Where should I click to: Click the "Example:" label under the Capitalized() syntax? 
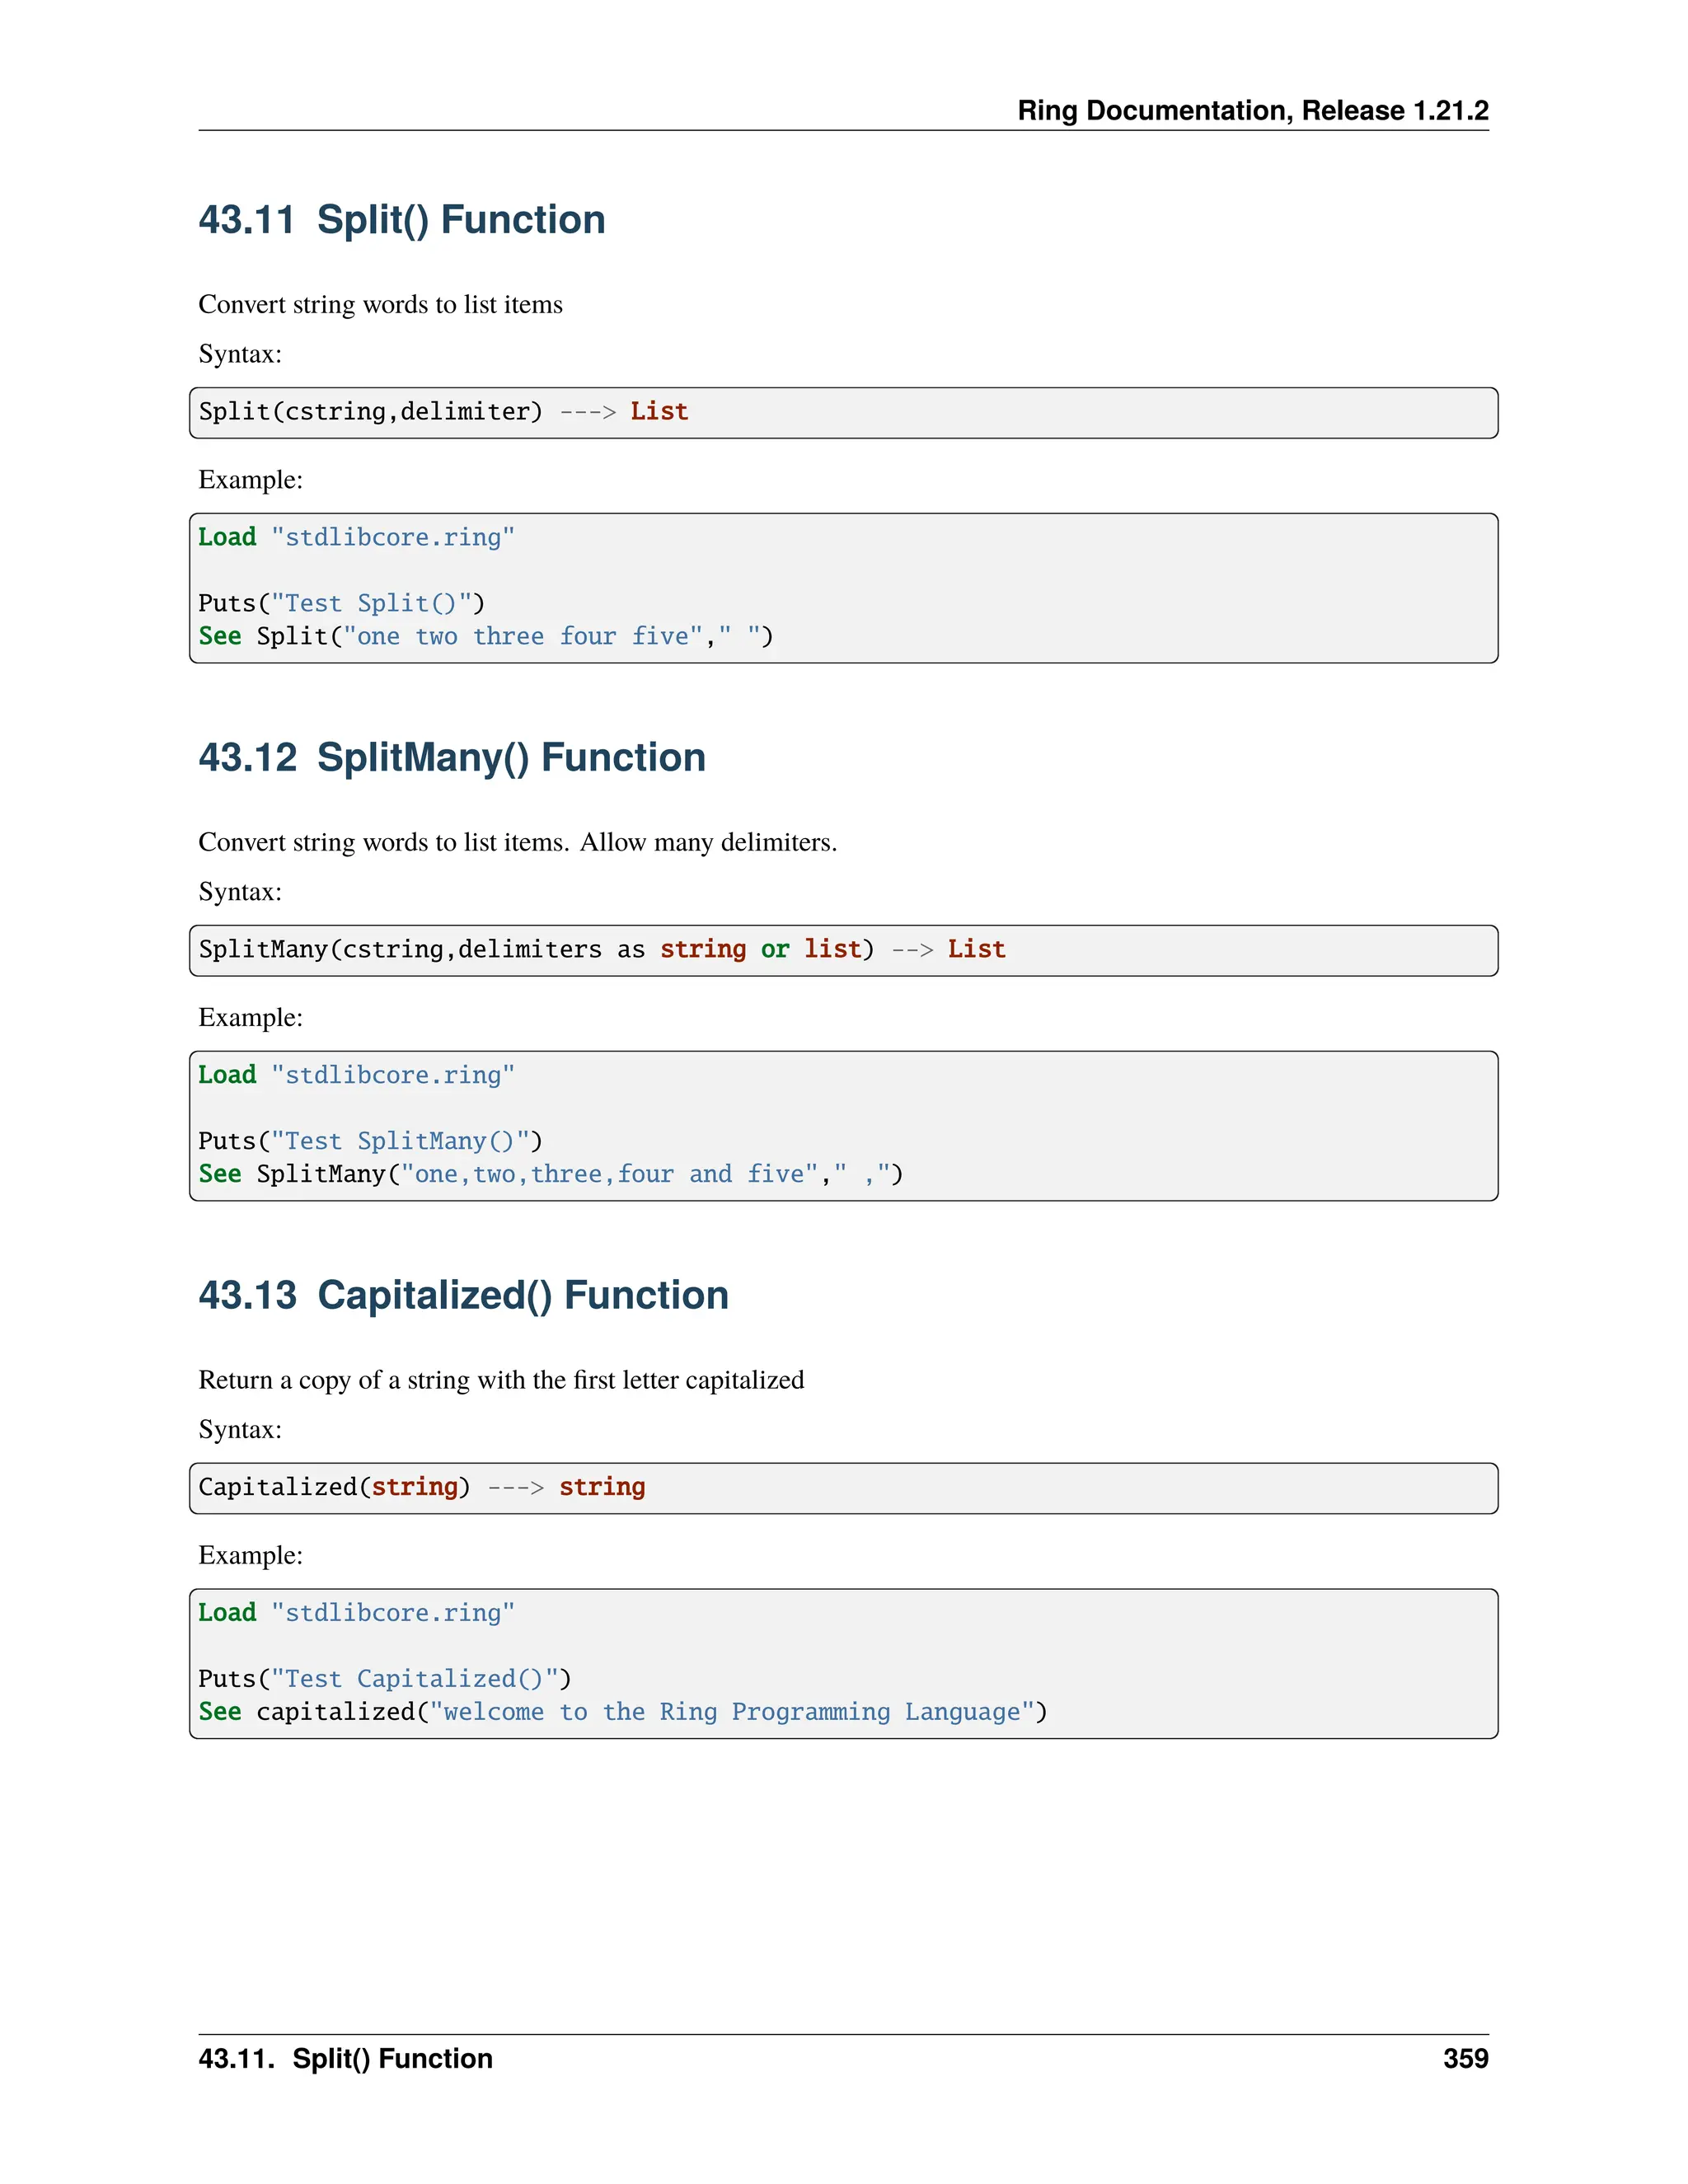[250, 1555]
